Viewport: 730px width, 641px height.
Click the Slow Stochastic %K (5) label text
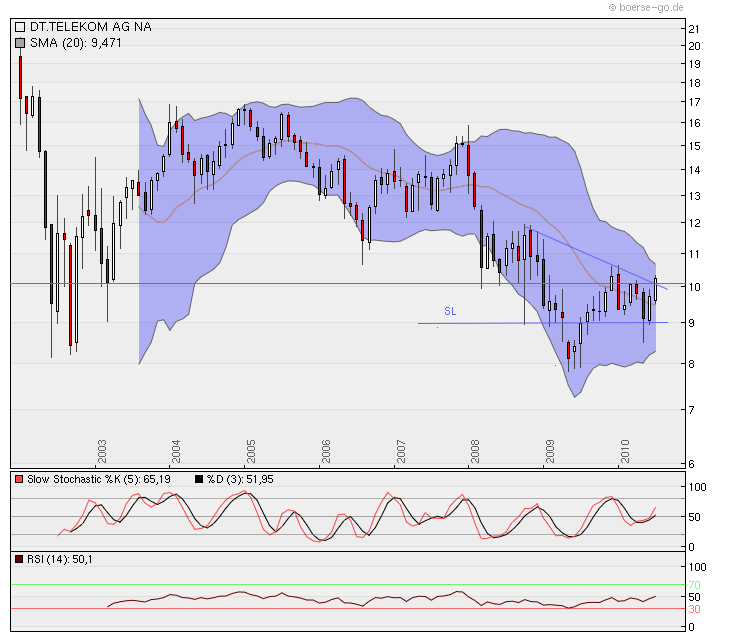[x=90, y=480]
